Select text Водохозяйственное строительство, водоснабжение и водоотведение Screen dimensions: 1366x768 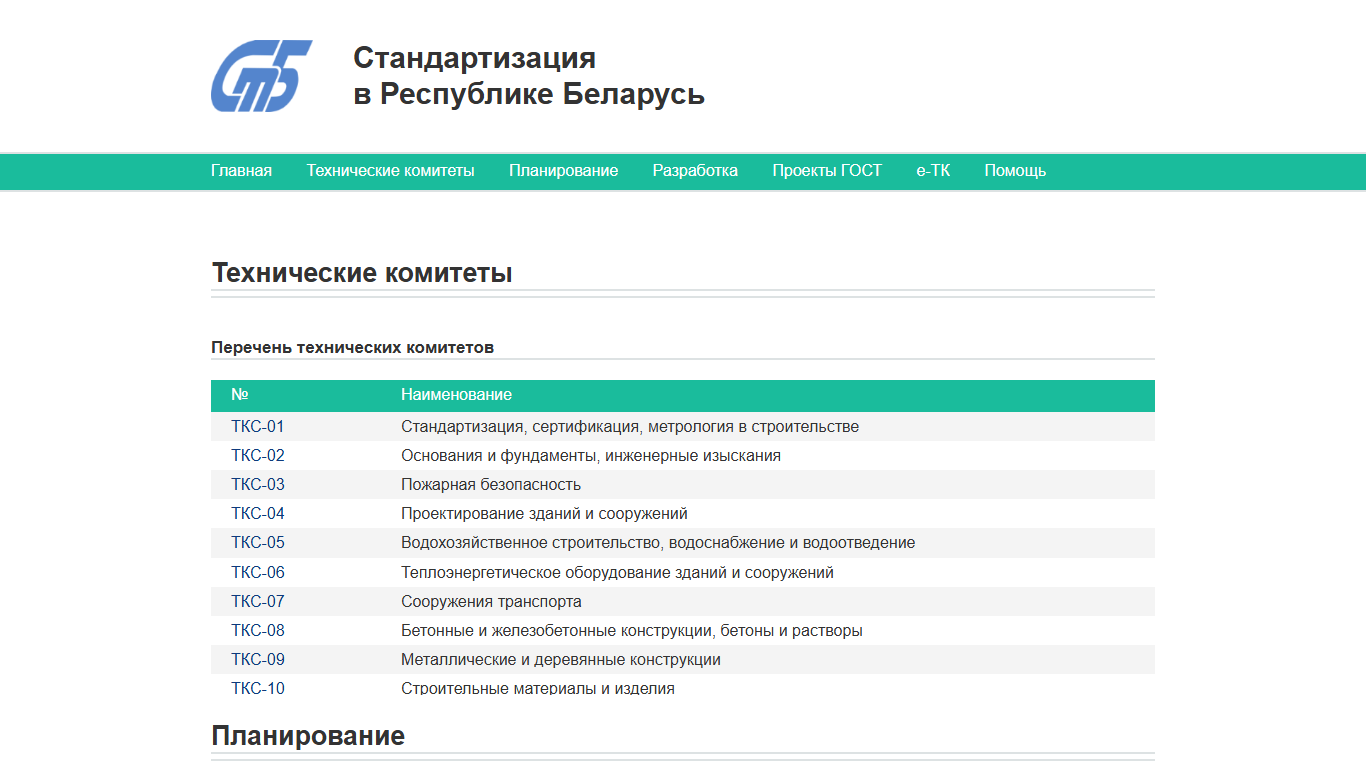pyautogui.click(x=658, y=542)
